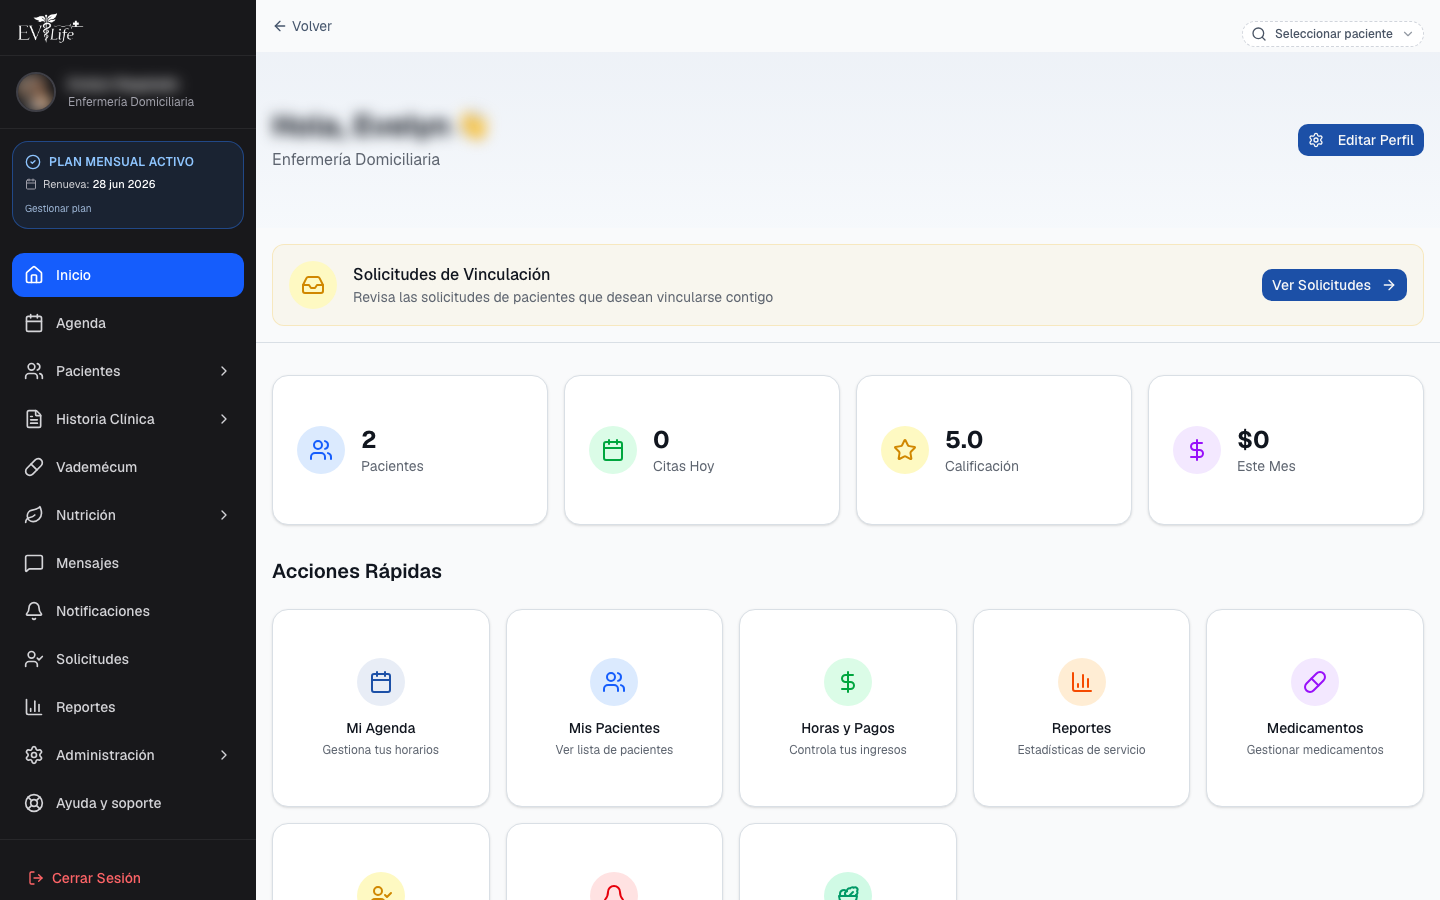Viewport: 1440px width, 900px height.
Task: Click the Acciones Rápidas heading
Action: [357, 571]
